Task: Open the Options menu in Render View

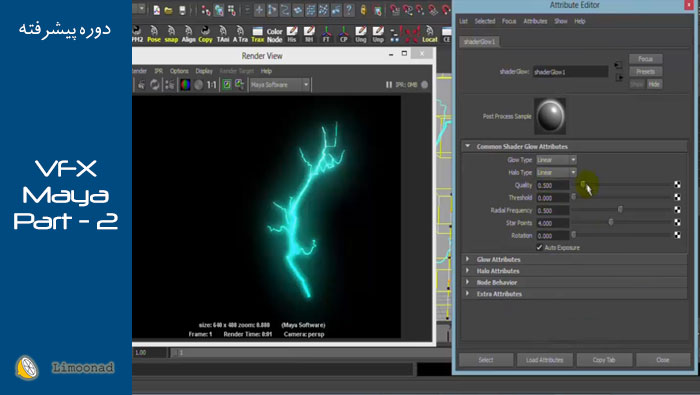Action: click(x=179, y=71)
